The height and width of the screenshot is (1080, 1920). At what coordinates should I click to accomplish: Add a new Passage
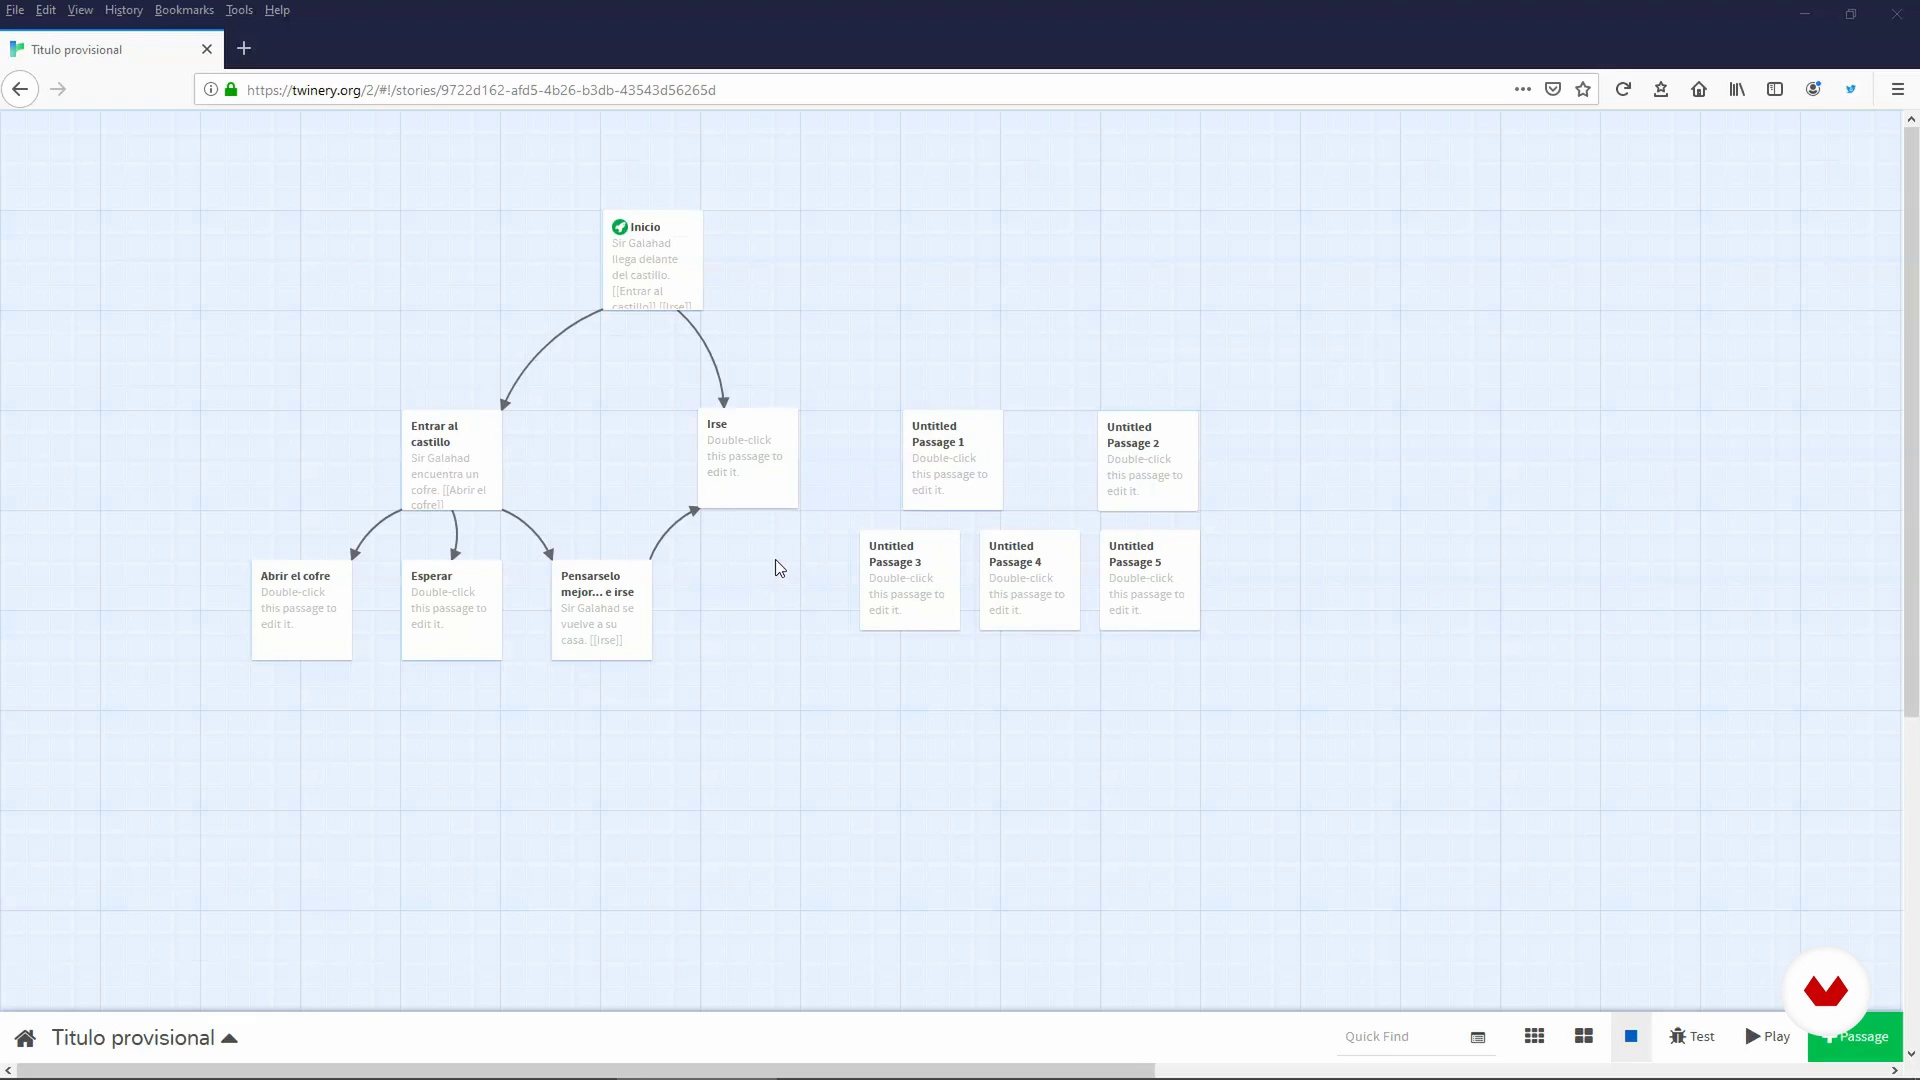click(1855, 1037)
